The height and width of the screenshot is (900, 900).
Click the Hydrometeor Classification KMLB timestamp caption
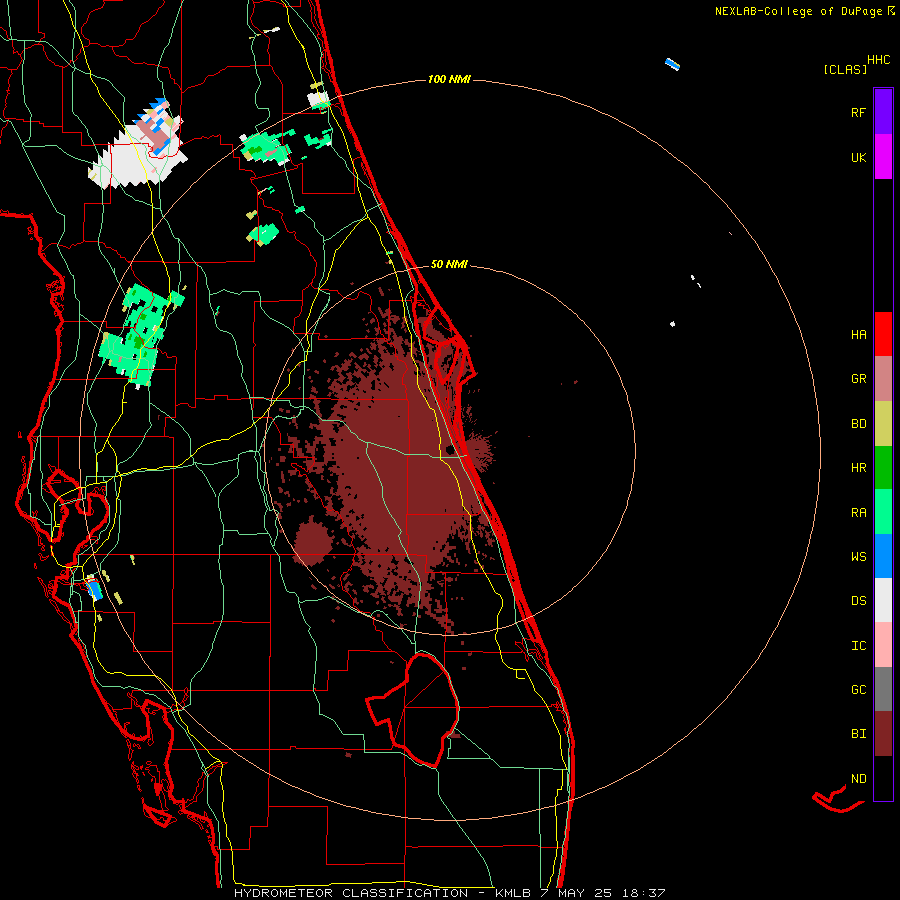[x=449, y=893]
